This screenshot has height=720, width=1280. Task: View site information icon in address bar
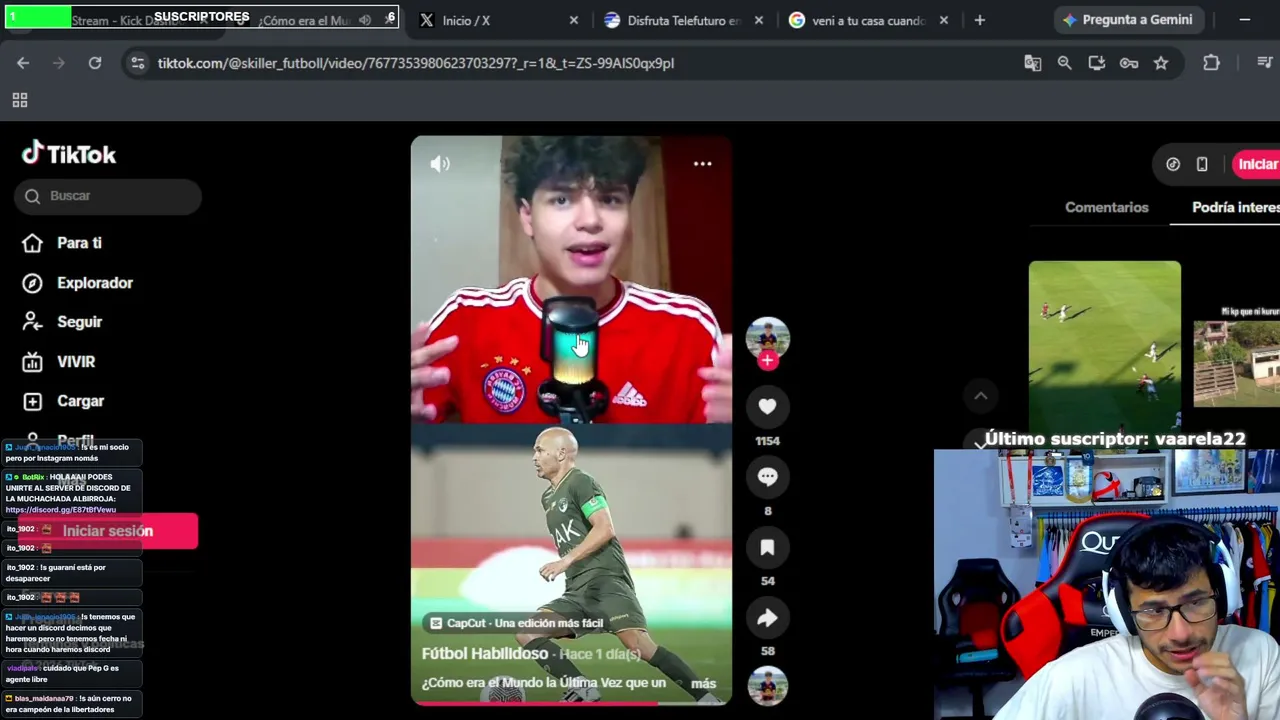coord(137,63)
